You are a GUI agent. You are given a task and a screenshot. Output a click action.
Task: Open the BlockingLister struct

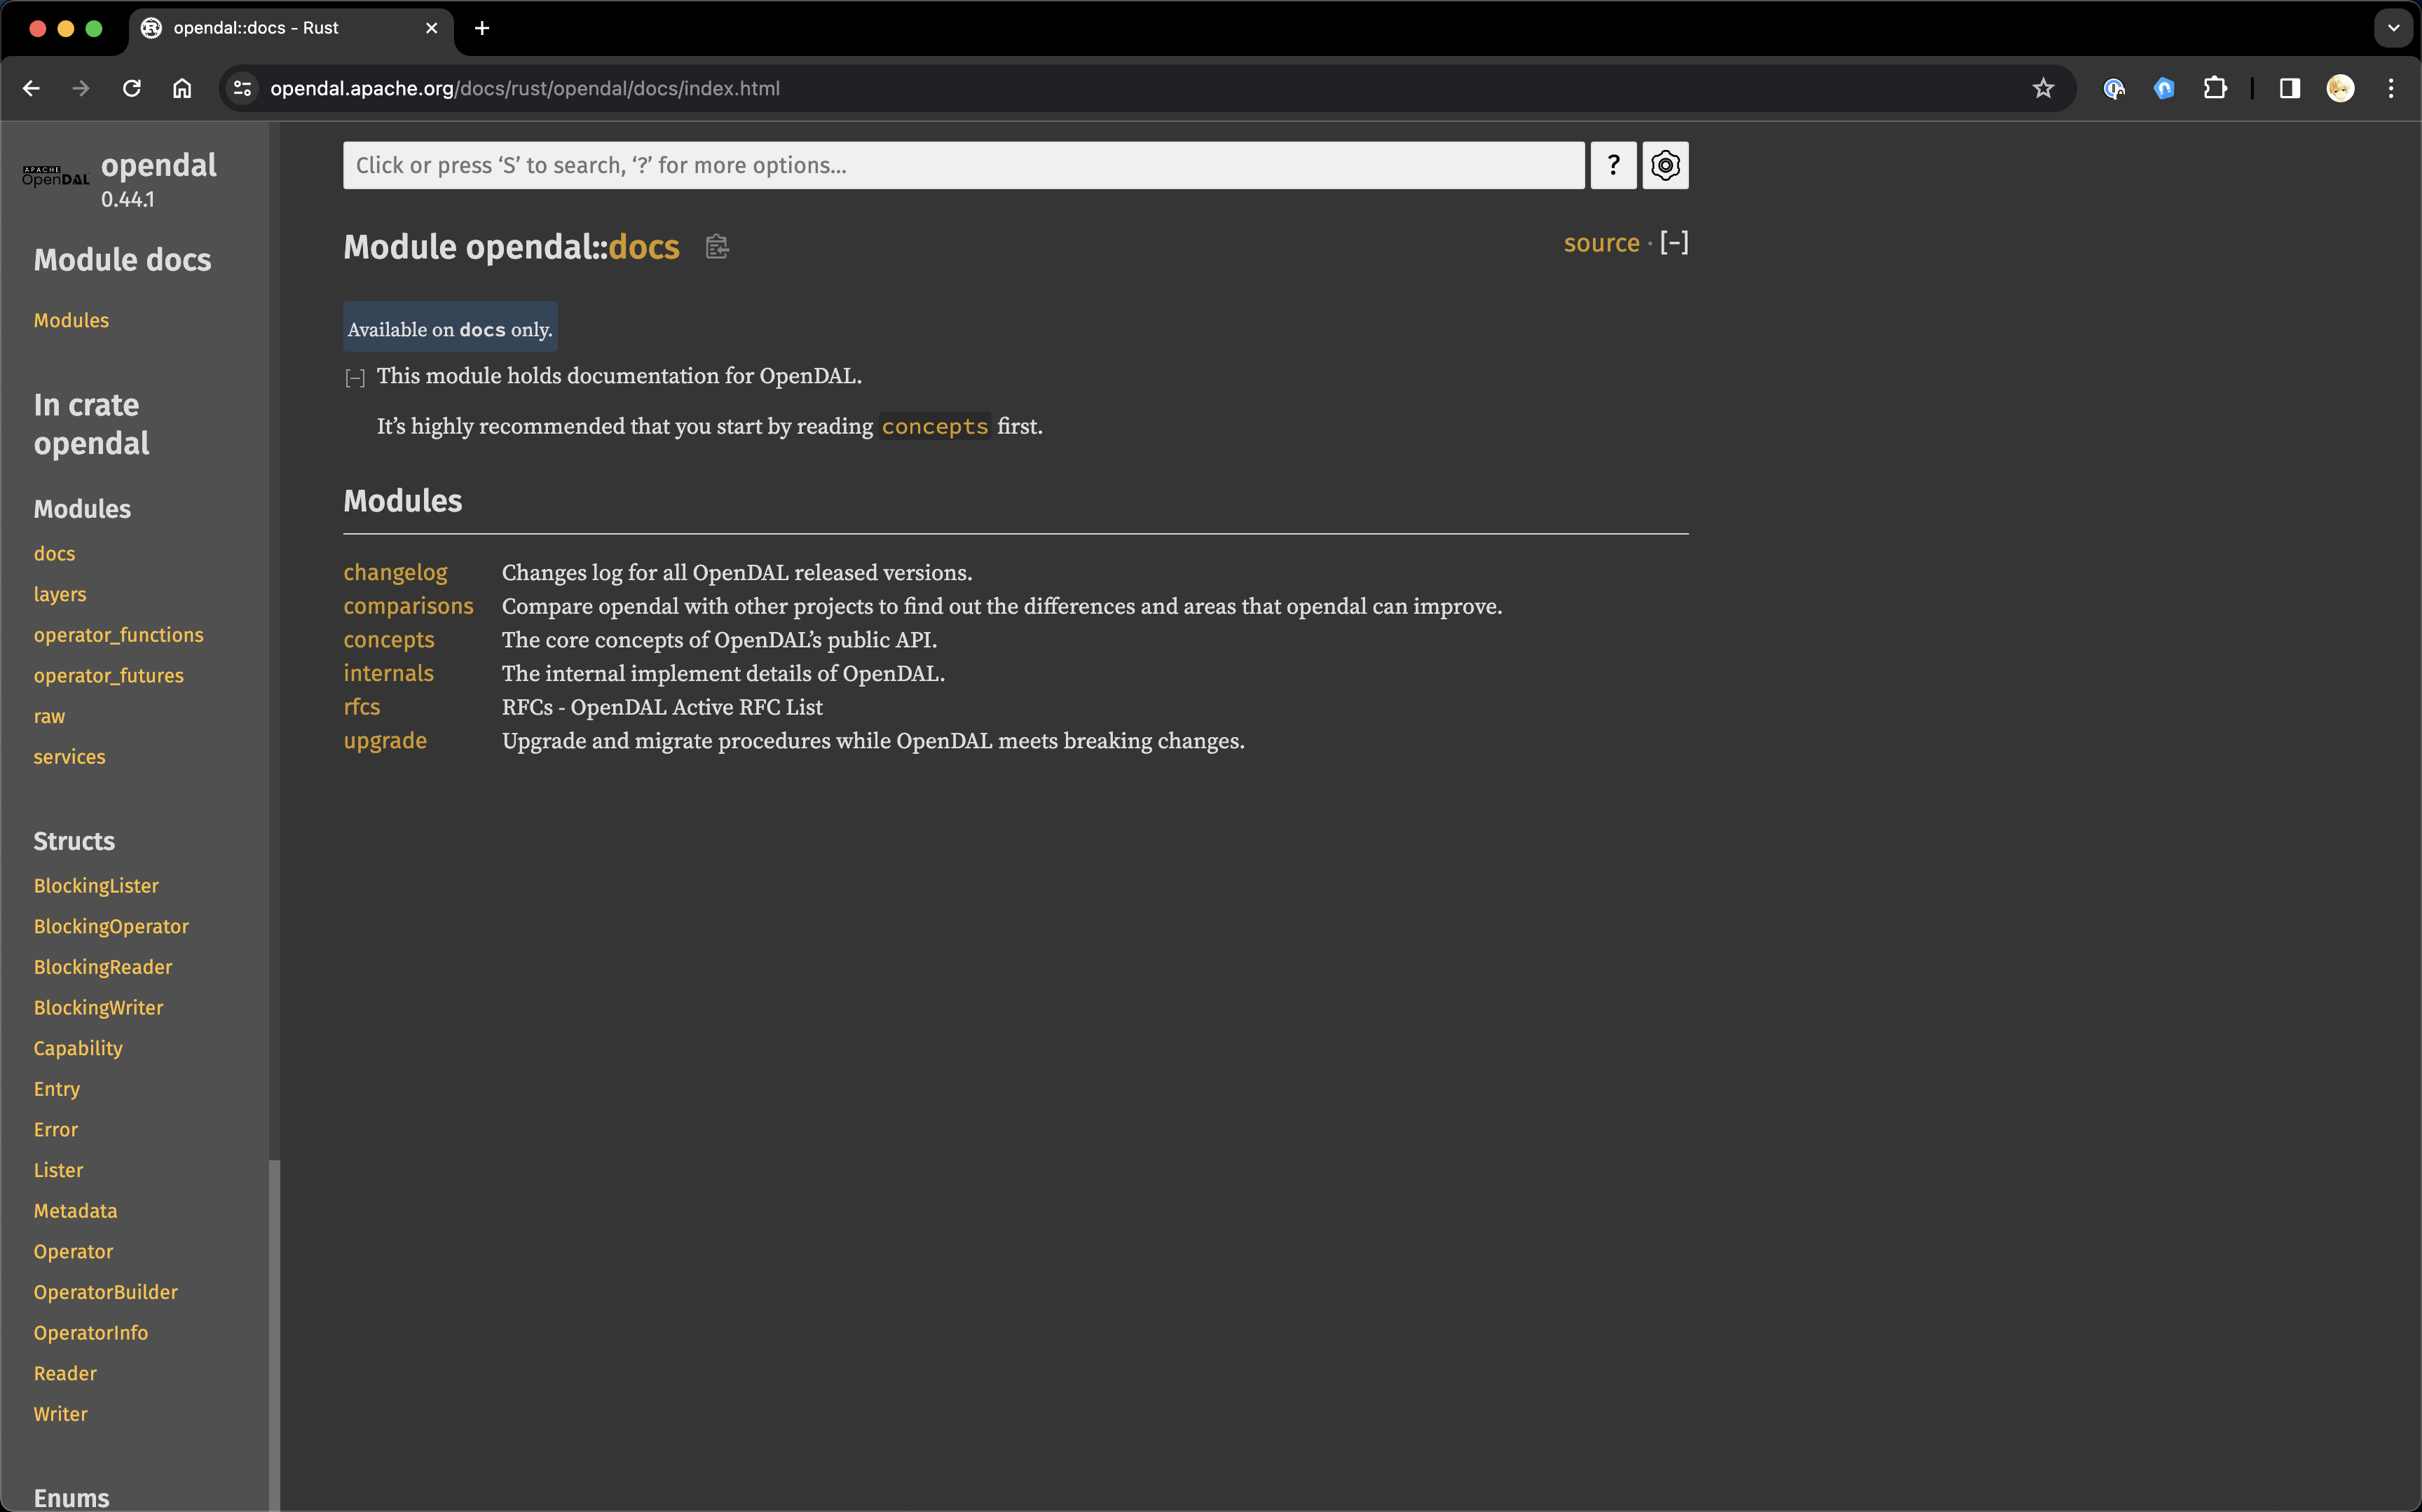click(96, 886)
